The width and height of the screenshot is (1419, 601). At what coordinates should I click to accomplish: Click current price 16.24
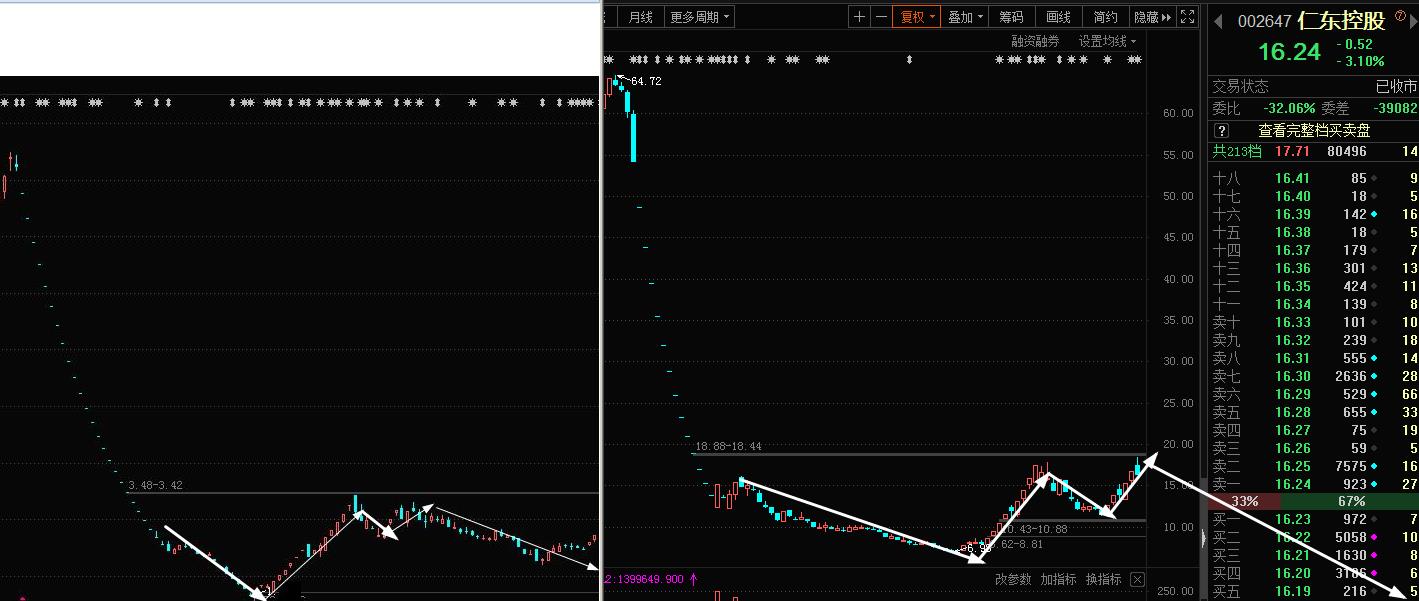click(x=1289, y=52)
